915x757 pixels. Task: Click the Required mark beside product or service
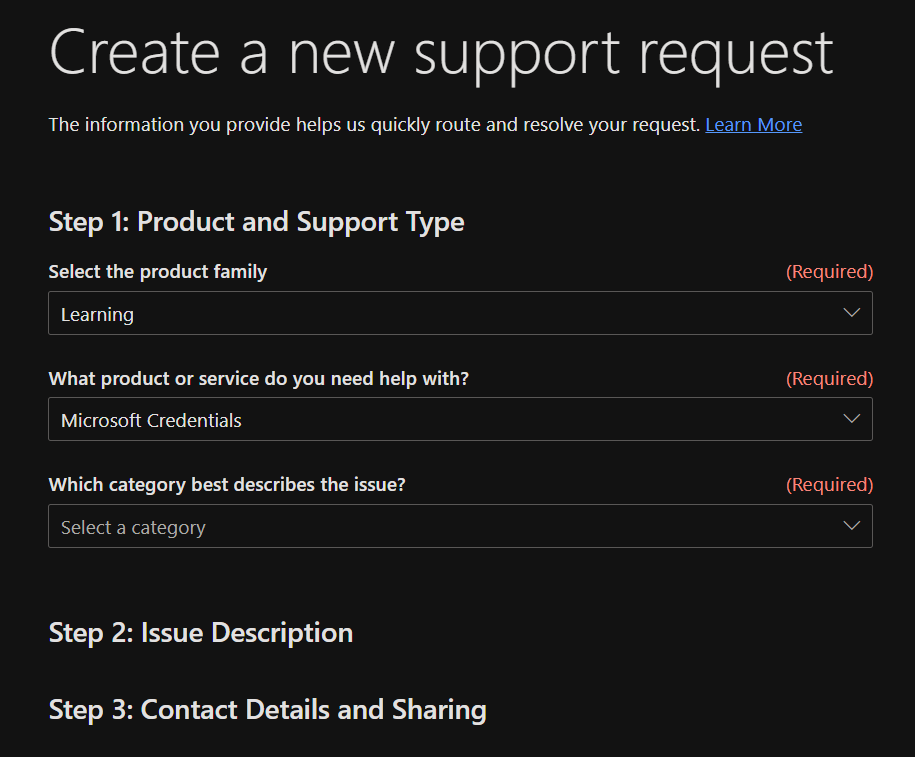[829, 379]
